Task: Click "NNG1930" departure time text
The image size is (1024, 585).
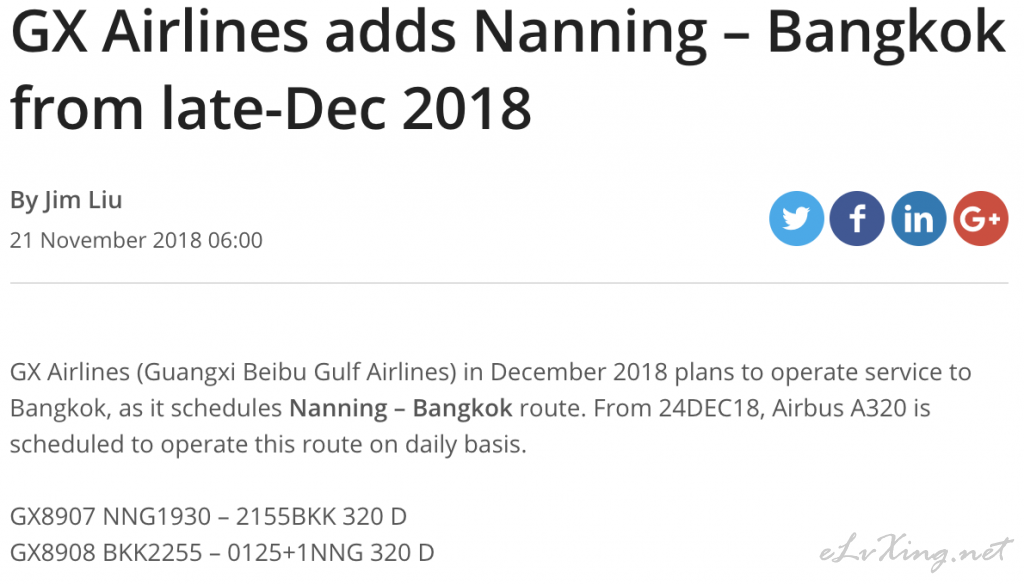Action: coord(157,516)
